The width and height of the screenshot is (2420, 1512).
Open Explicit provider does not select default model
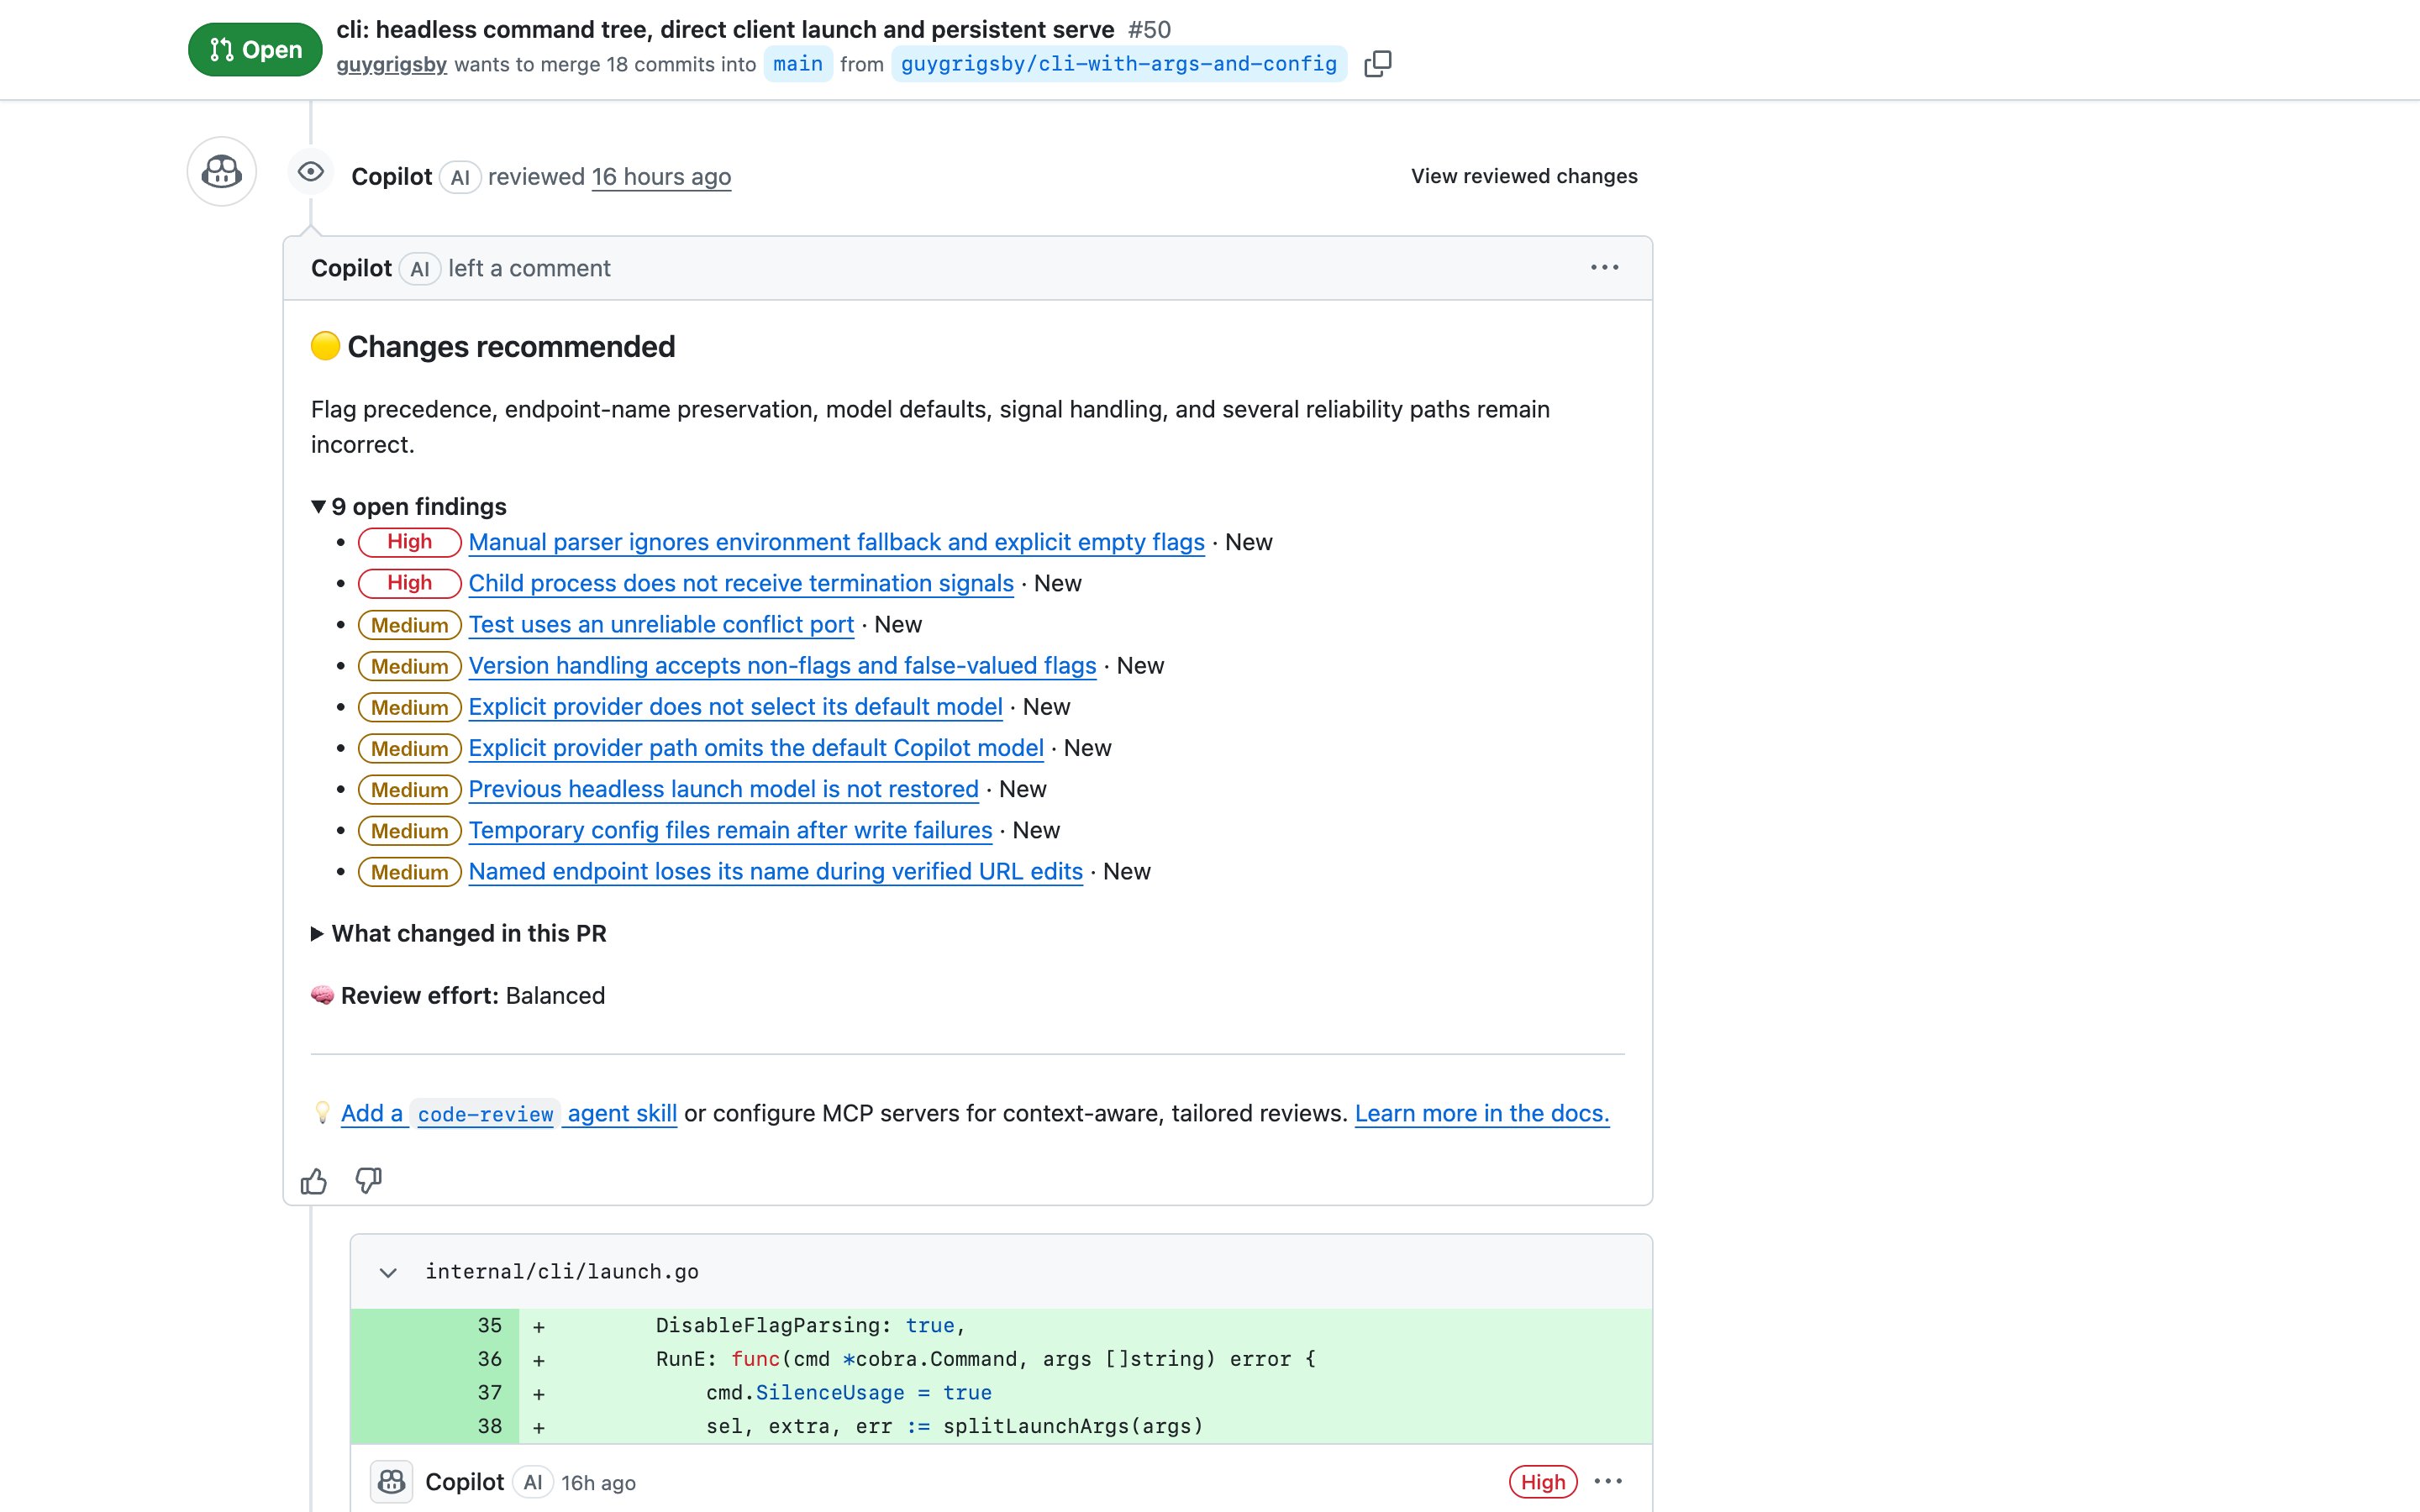click(735, 707)
